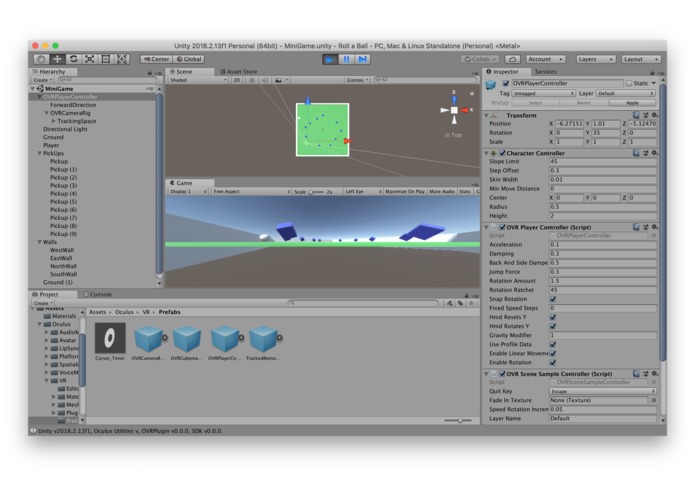Toggle OVRPlayerController active checkbox

tap(506, 83)
